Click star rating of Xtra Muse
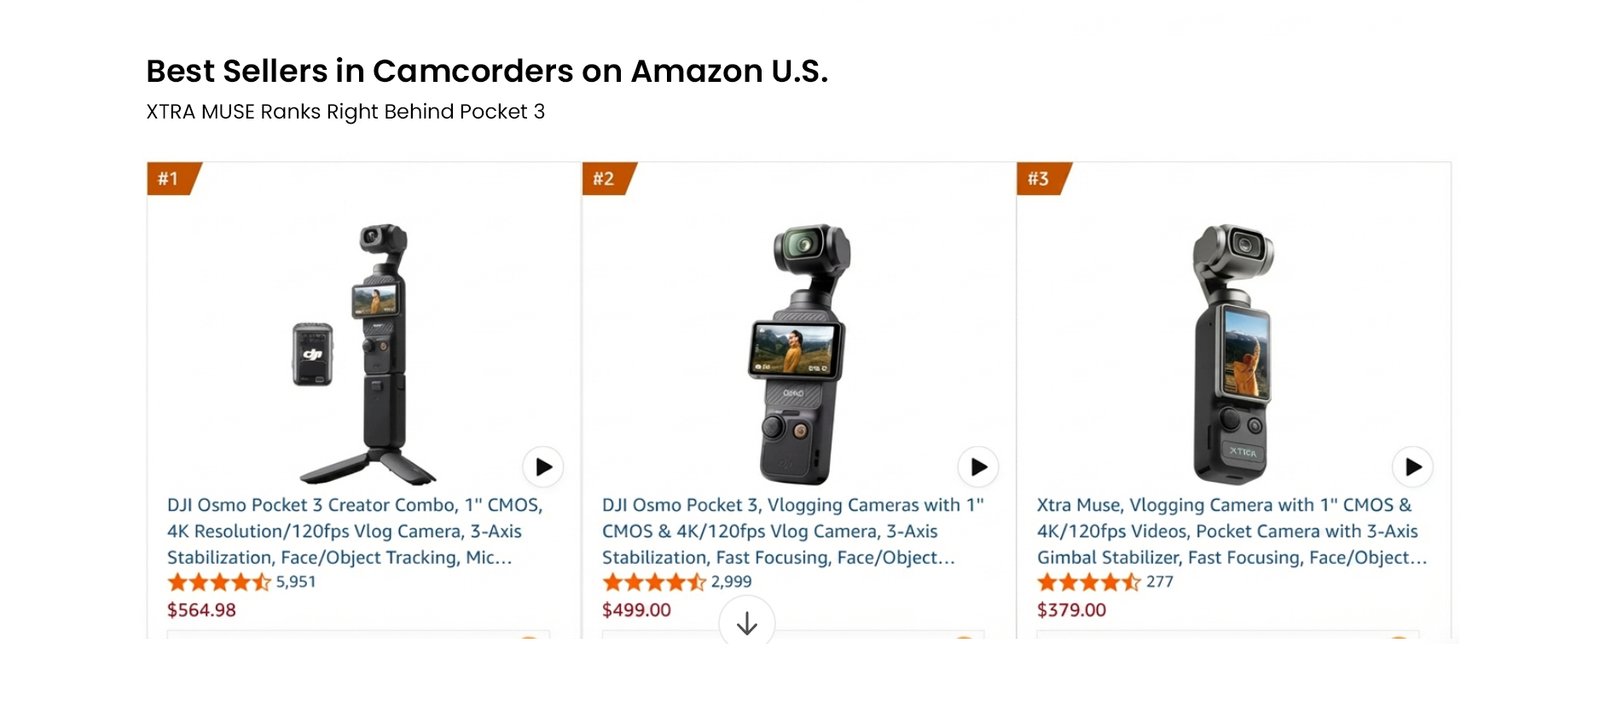Screen dimensions: 1600x701 tap(1089, 582)
